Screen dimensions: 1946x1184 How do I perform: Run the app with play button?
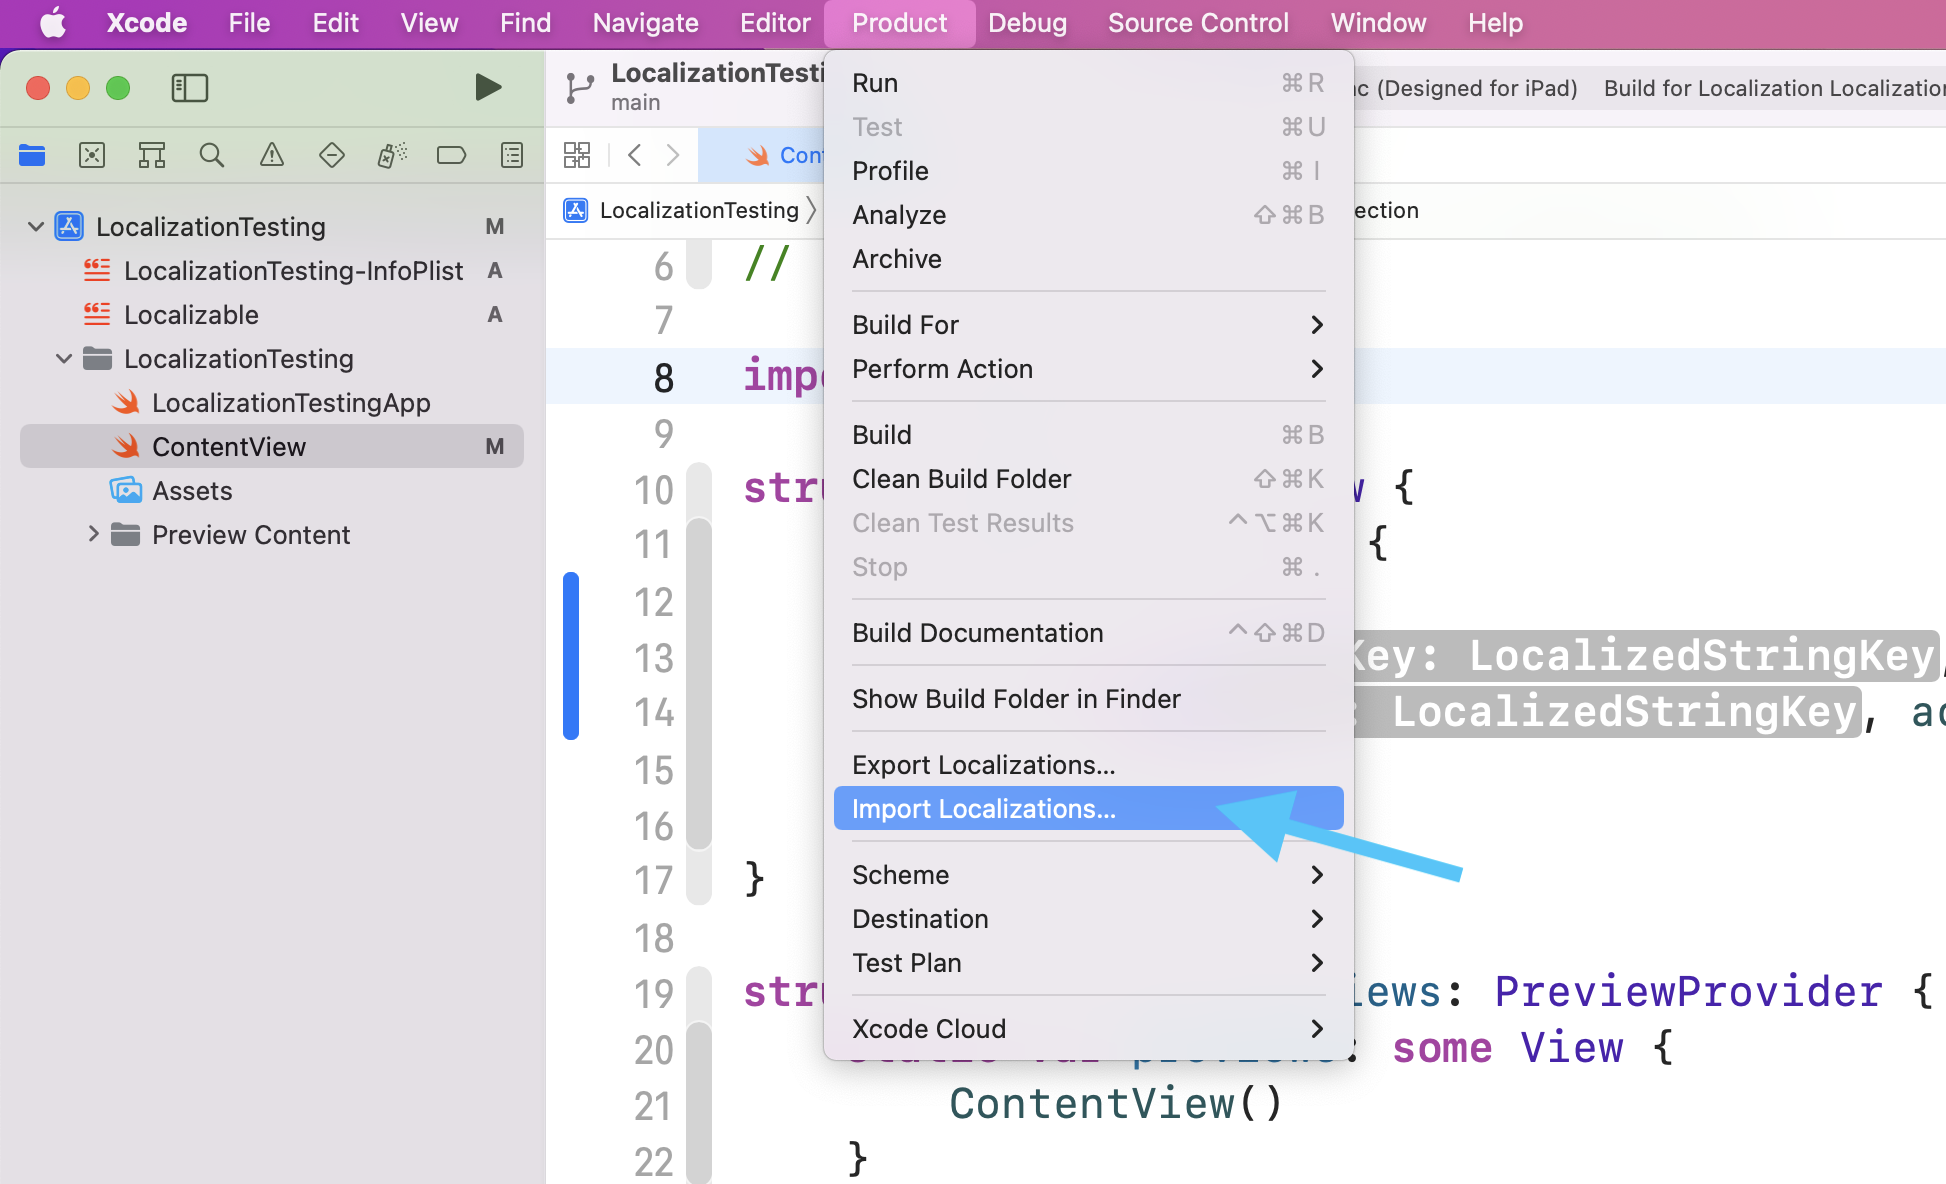tap(488, 87)
